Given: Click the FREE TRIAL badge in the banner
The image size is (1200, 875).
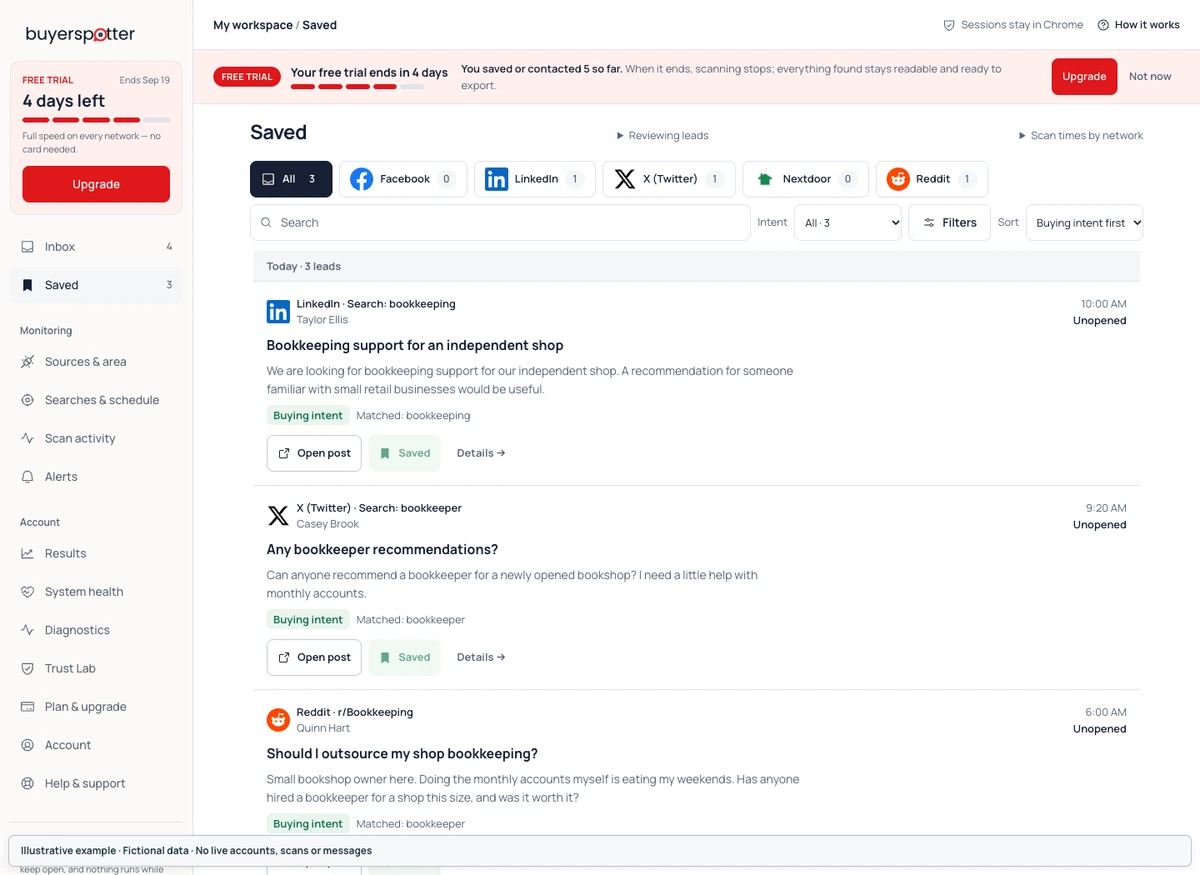Looking at the screenshot, I should tap(247, 77).
